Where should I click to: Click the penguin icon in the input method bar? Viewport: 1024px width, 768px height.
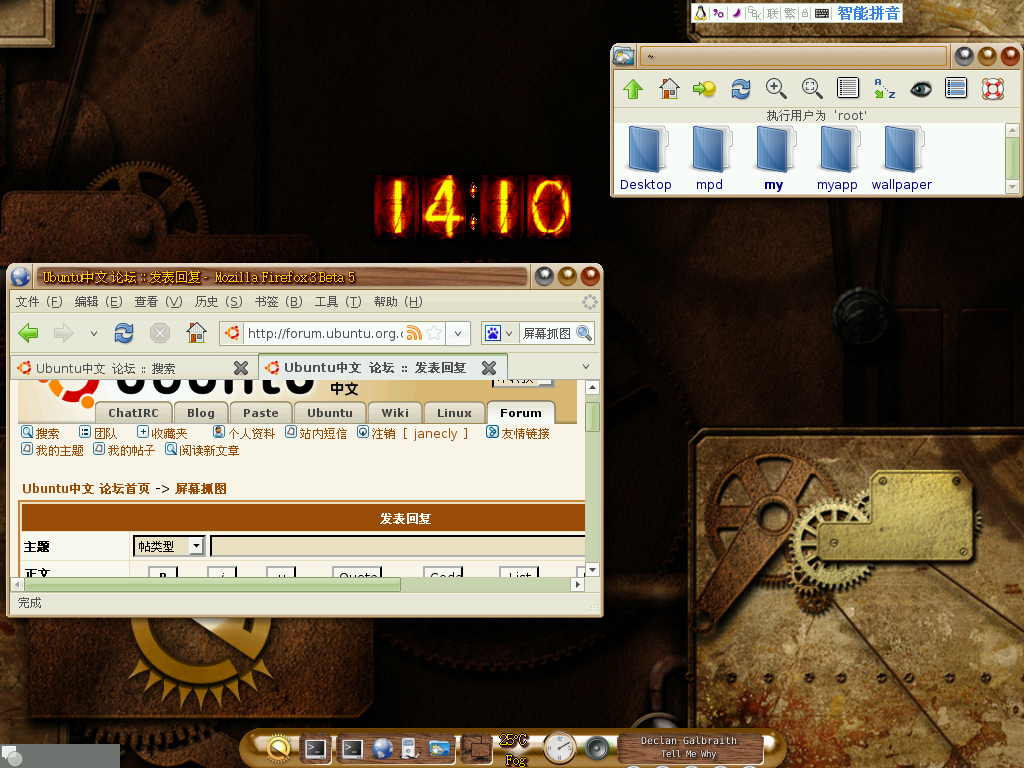[701, 12]
